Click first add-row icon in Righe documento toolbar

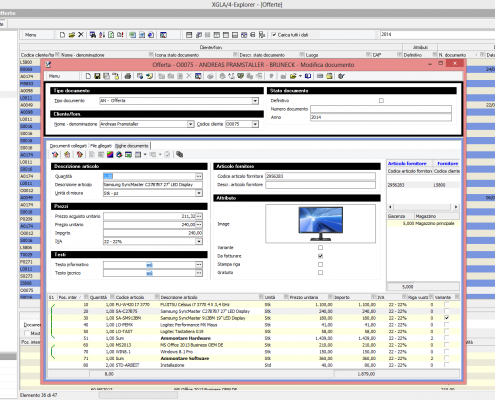(55, 154)
